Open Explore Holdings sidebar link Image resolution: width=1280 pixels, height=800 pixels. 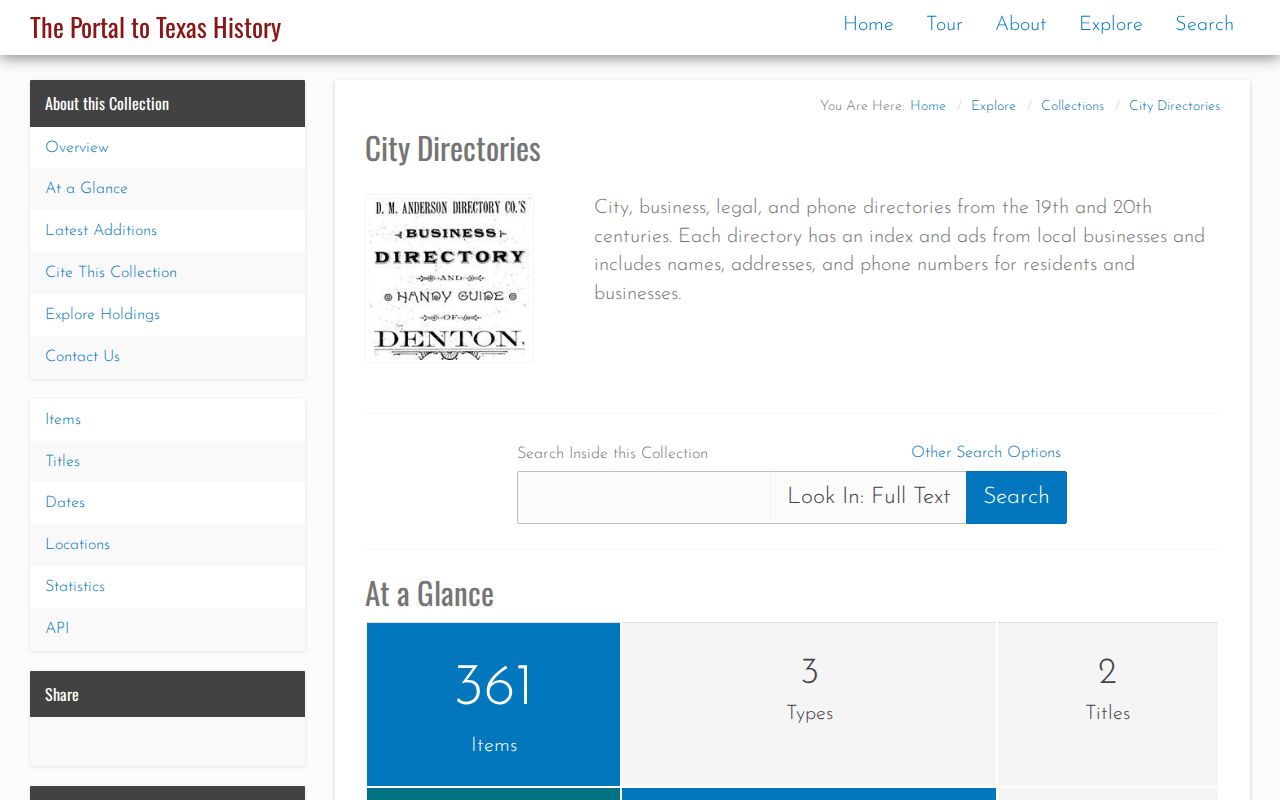167,314
